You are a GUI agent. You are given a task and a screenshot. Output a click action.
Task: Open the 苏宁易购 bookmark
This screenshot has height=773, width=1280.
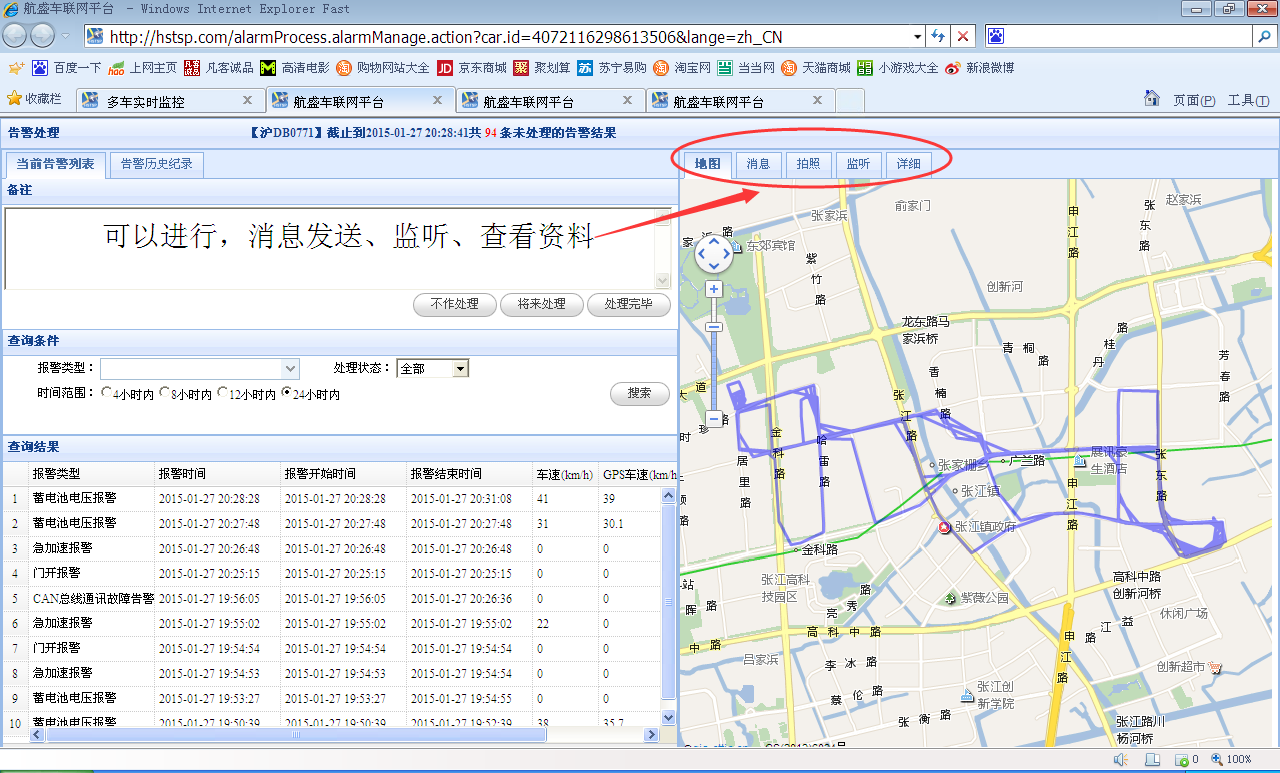[x=612, y=68]
